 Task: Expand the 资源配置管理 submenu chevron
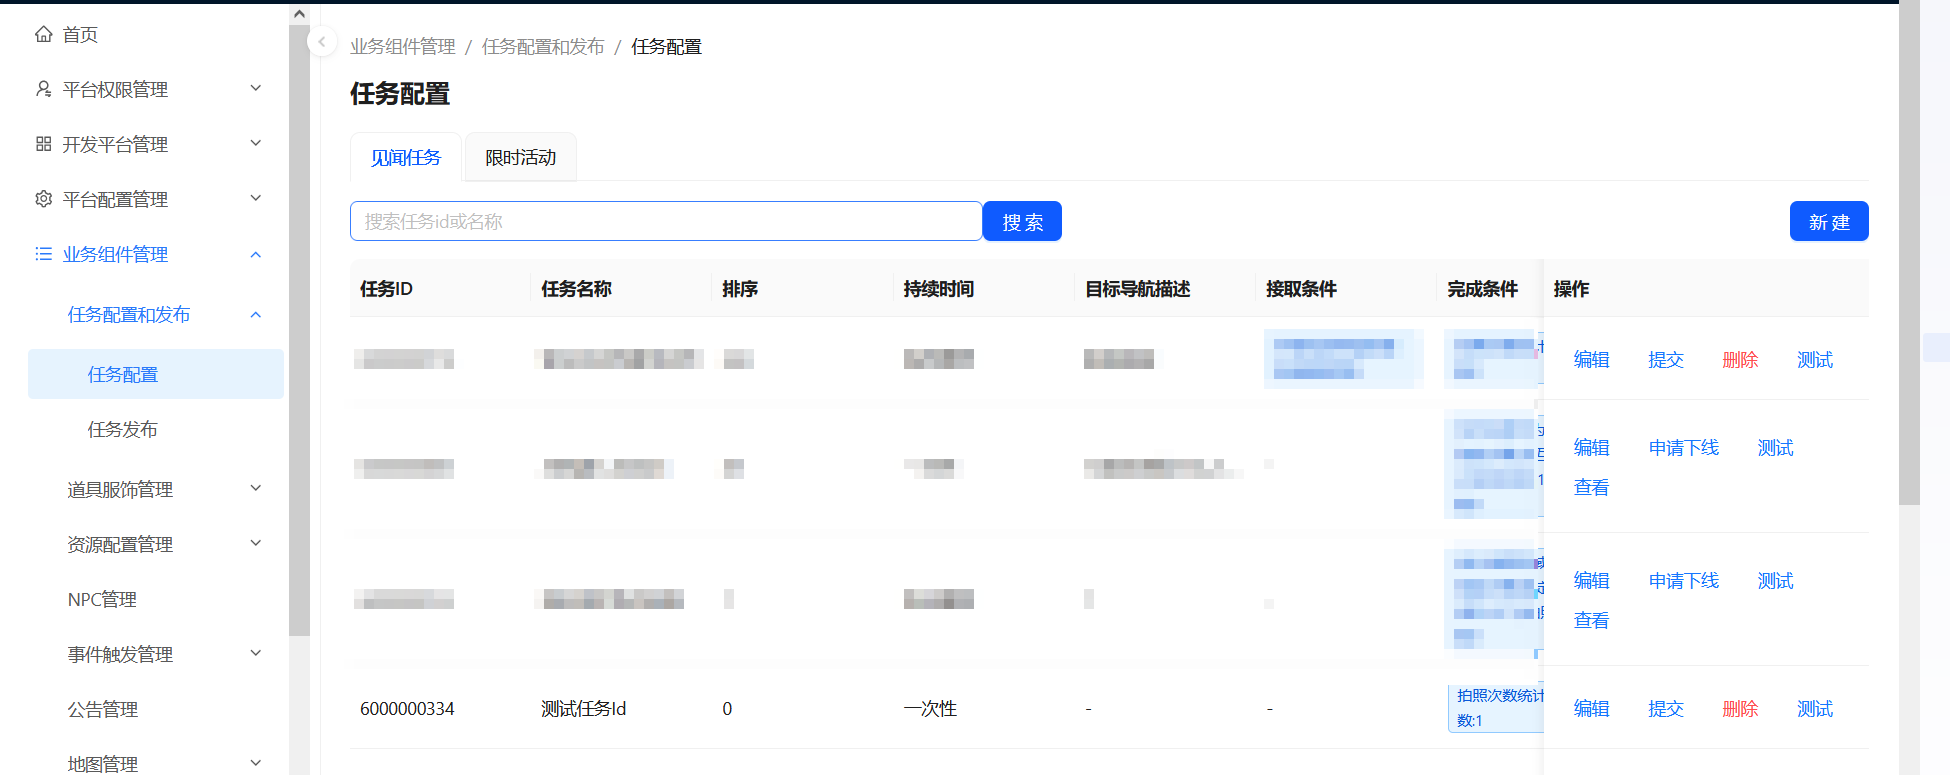(256, 544)
